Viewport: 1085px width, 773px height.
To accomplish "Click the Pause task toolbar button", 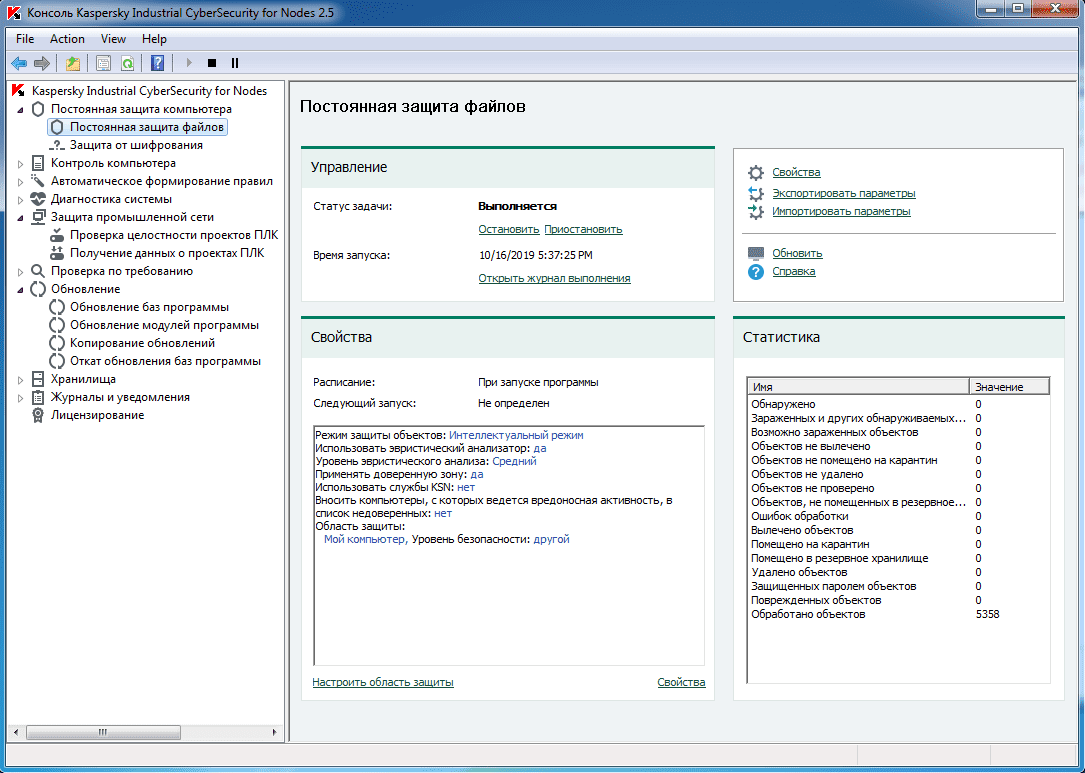I will (x=235, y=63).
